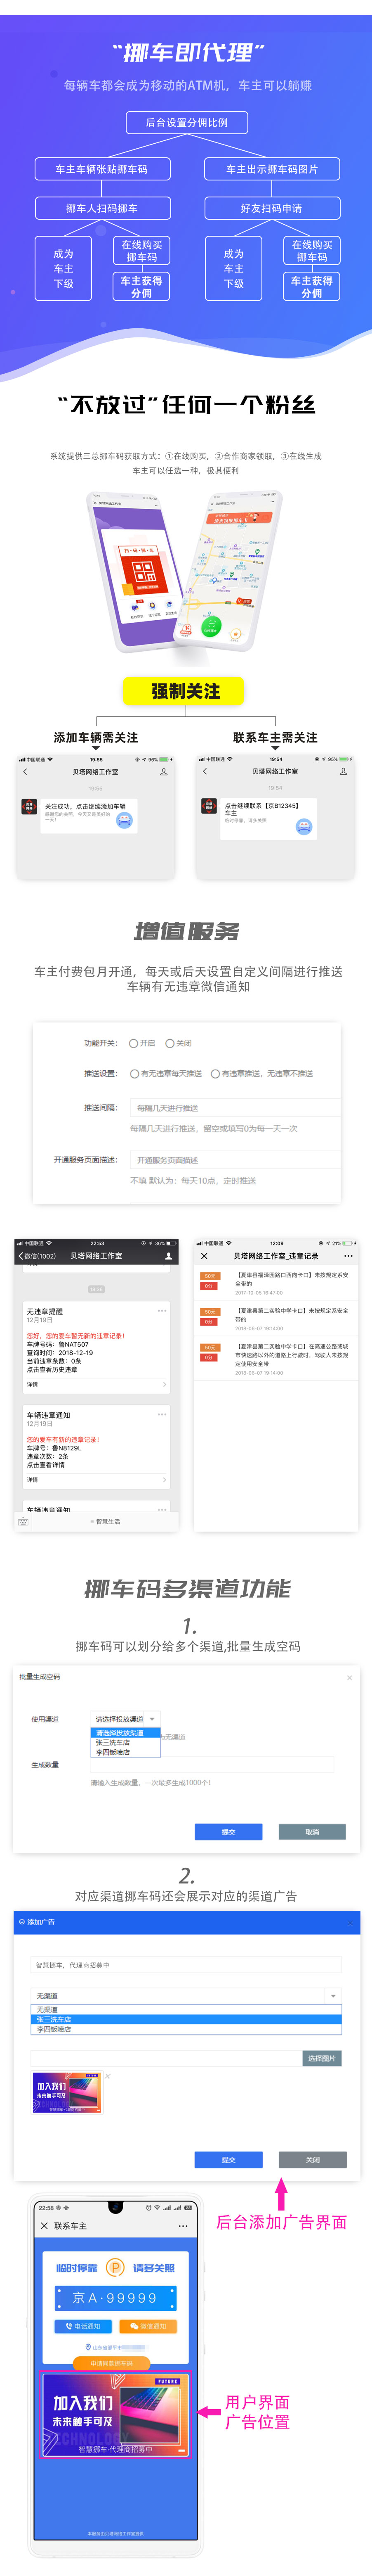
Task: Click the 智慧挪车，代理商招募中 title field
Action: 186,1965
